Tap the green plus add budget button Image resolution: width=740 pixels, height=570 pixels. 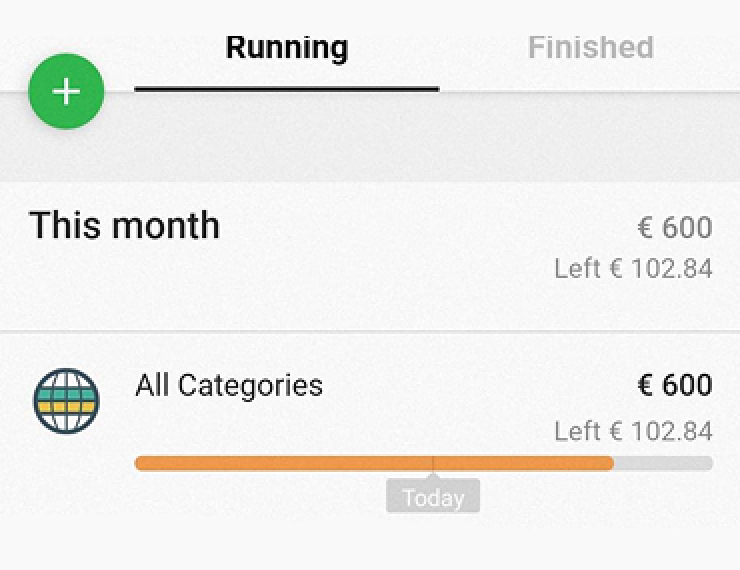coord(66,91)
